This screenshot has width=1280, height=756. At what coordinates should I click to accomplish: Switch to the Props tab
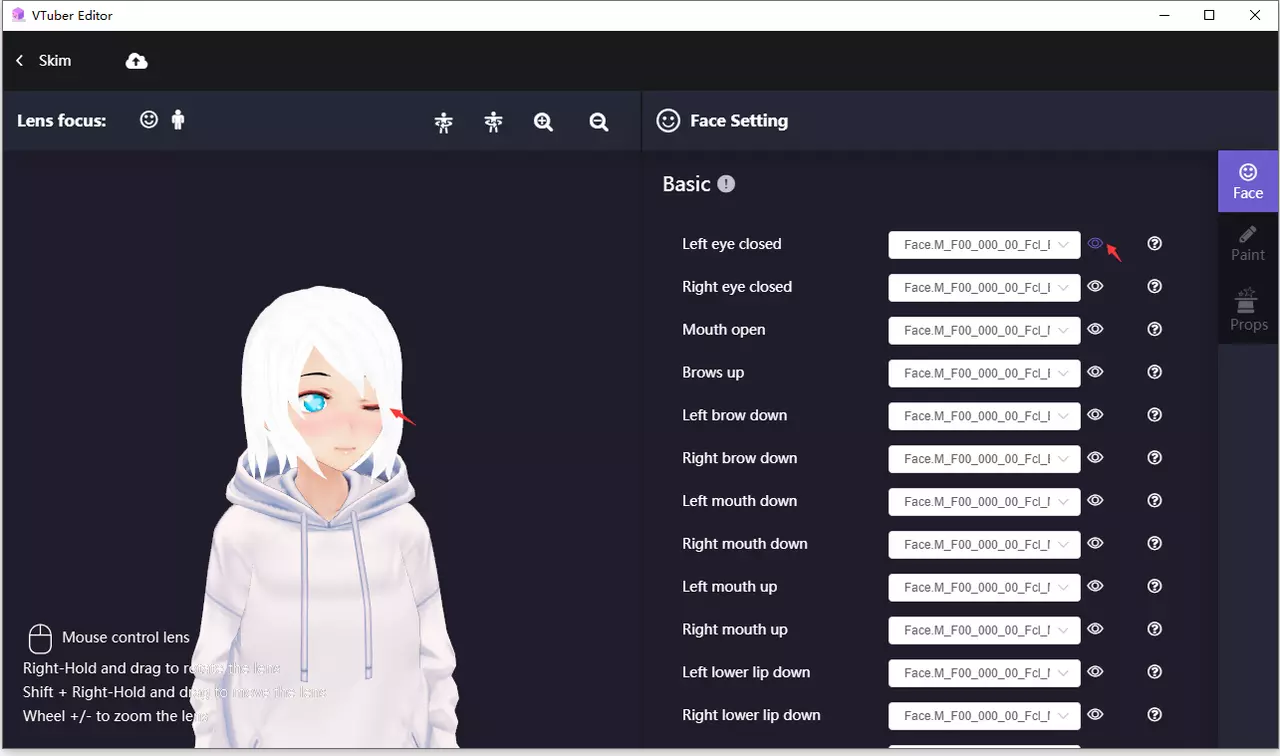pyautogui.click(x=1248, y=310)
